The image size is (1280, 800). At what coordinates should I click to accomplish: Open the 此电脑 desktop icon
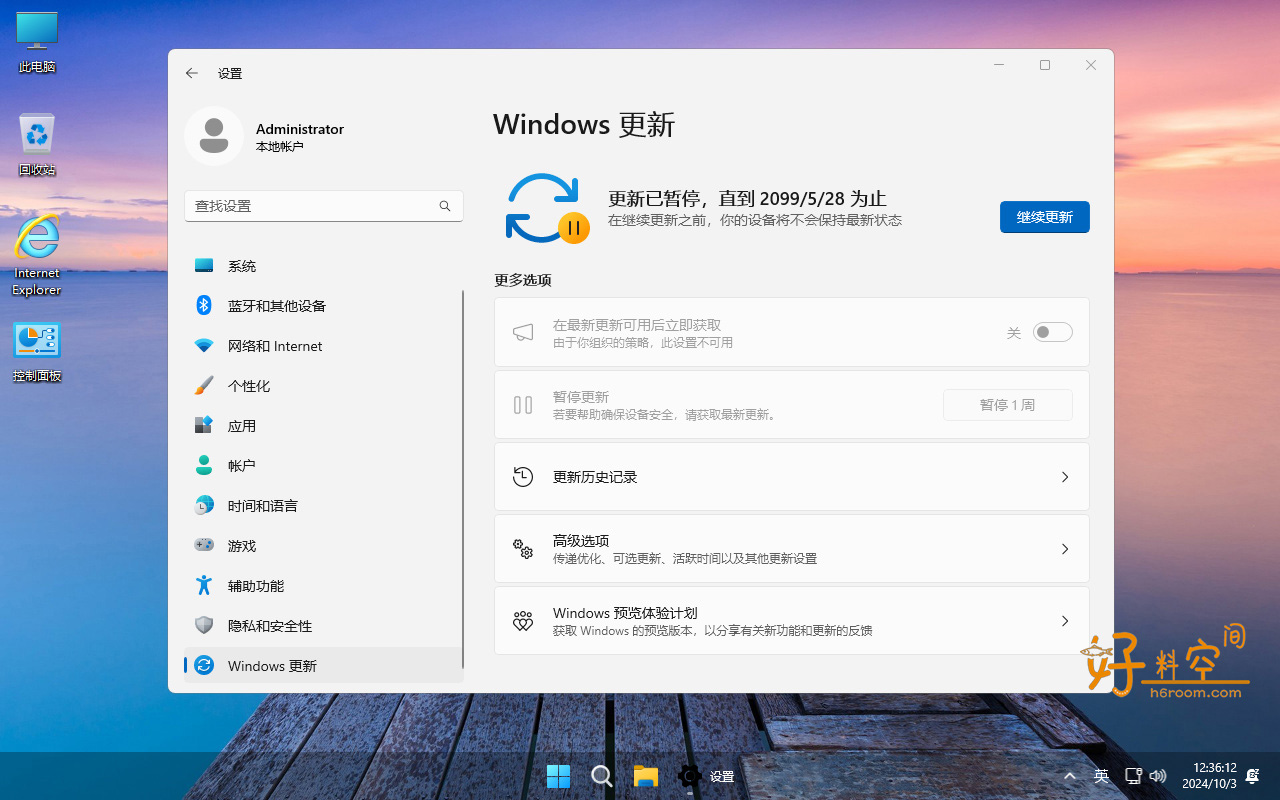pos(37,43)
